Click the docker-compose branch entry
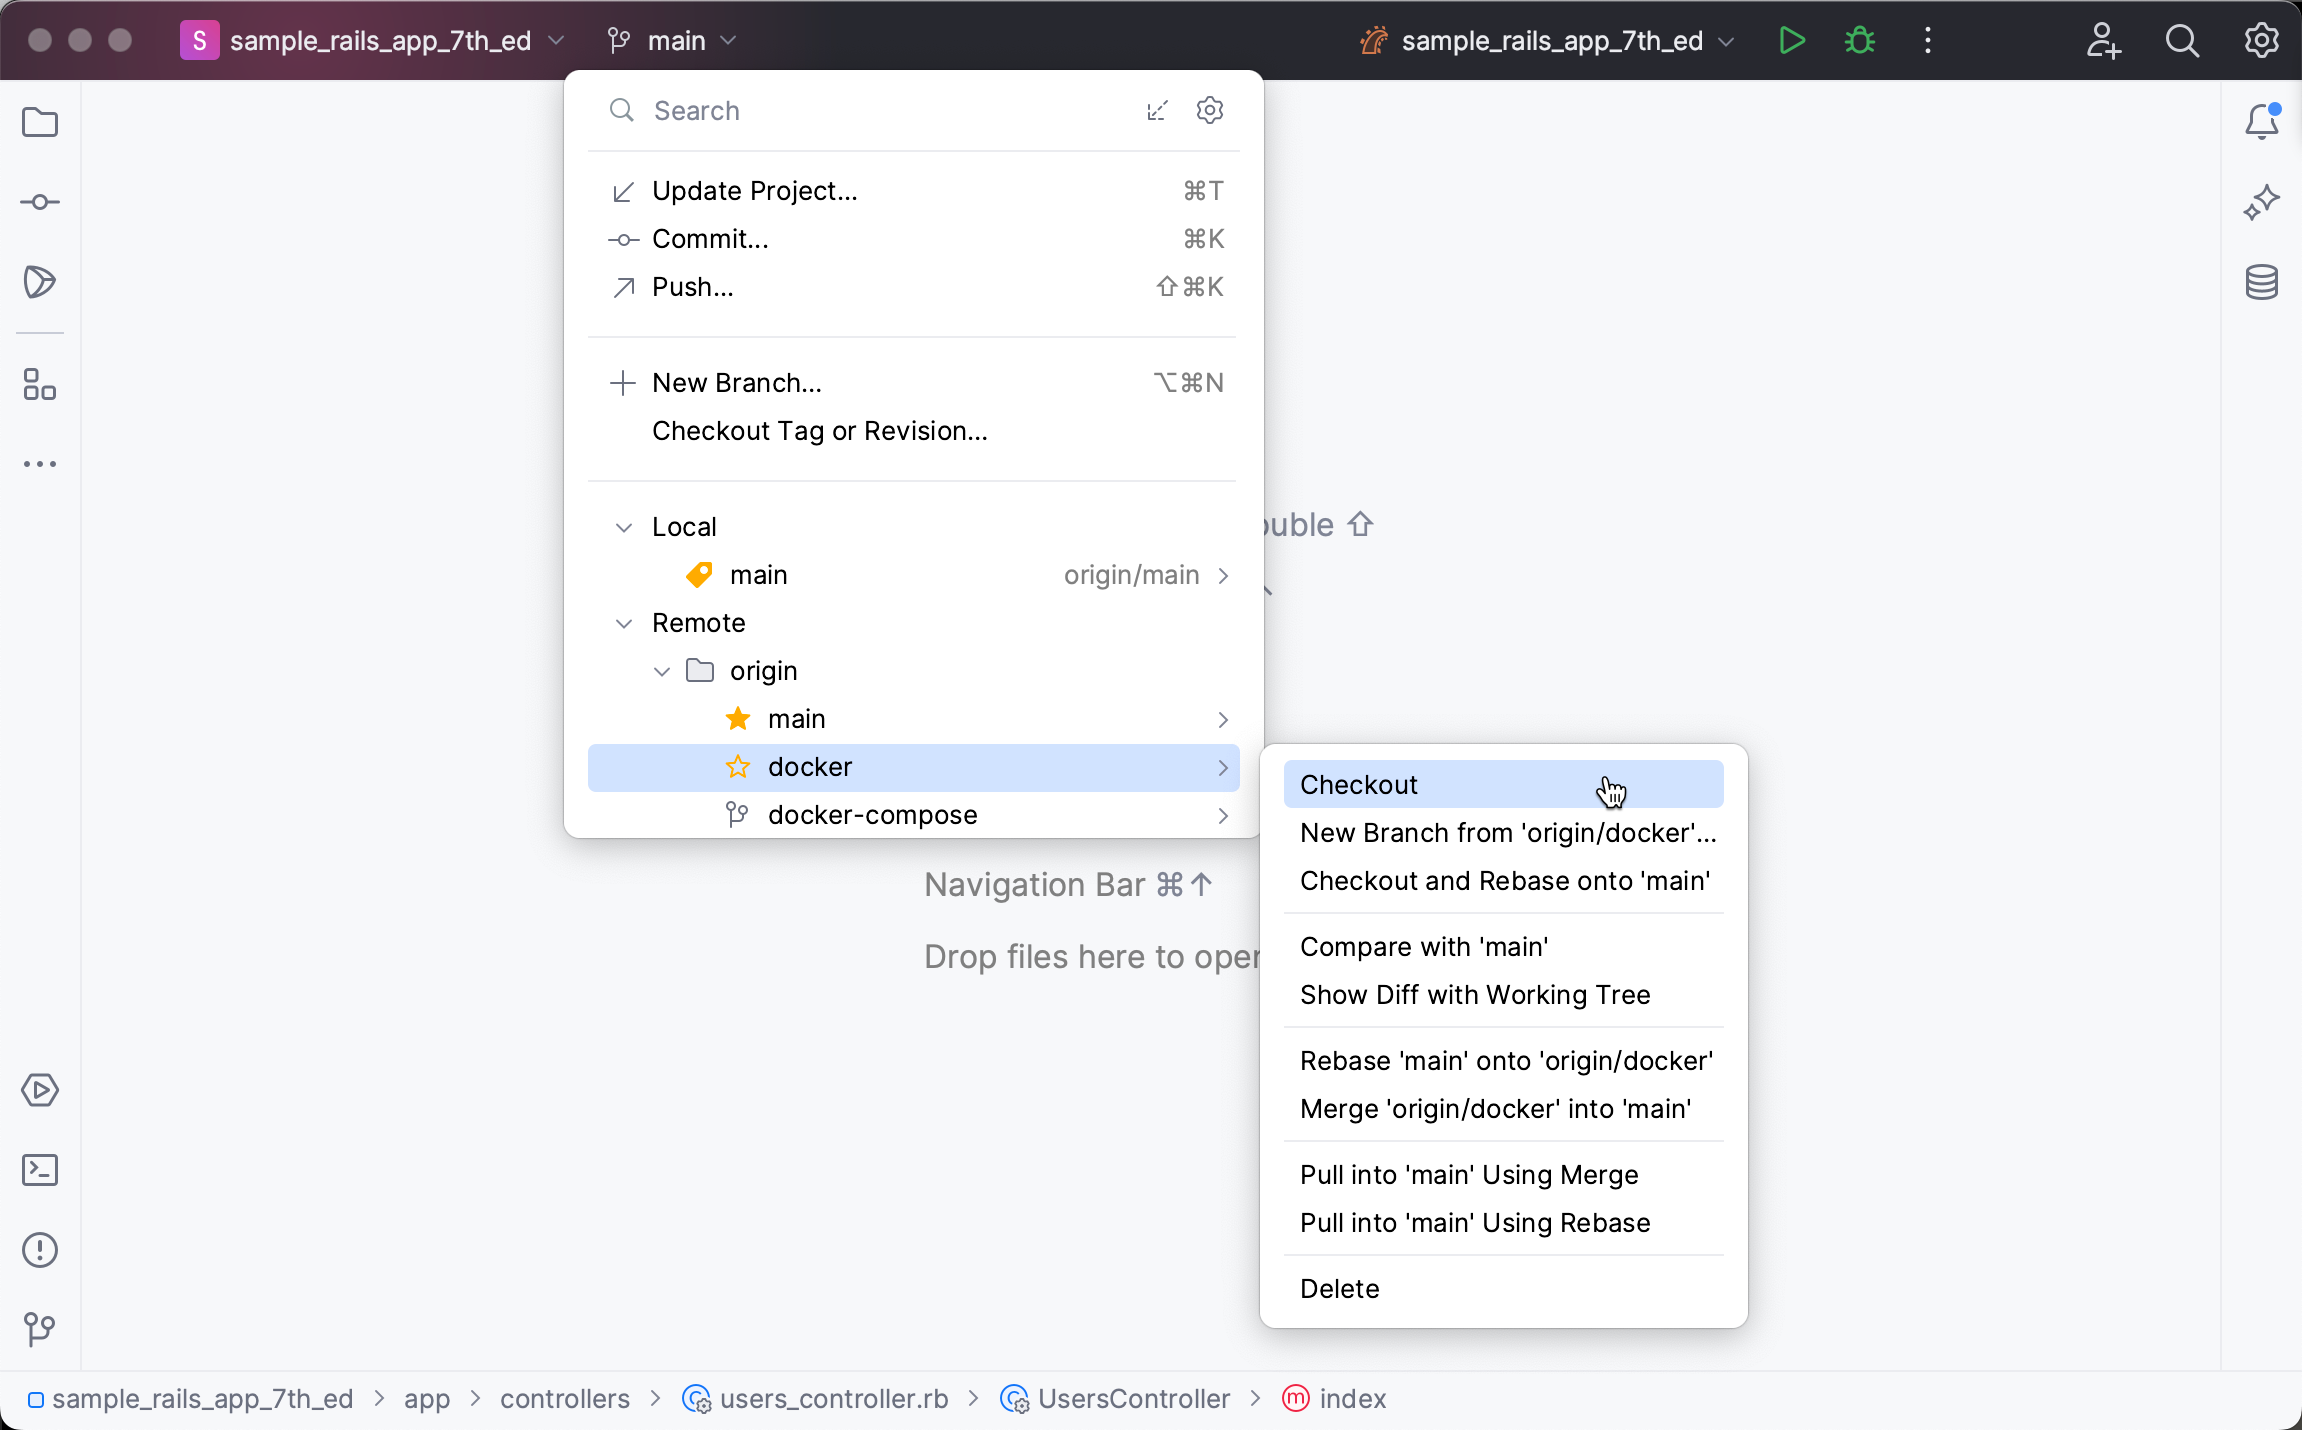This screenshot has width=2302, height=1430. pyautogui.click(x=872, y=814)
